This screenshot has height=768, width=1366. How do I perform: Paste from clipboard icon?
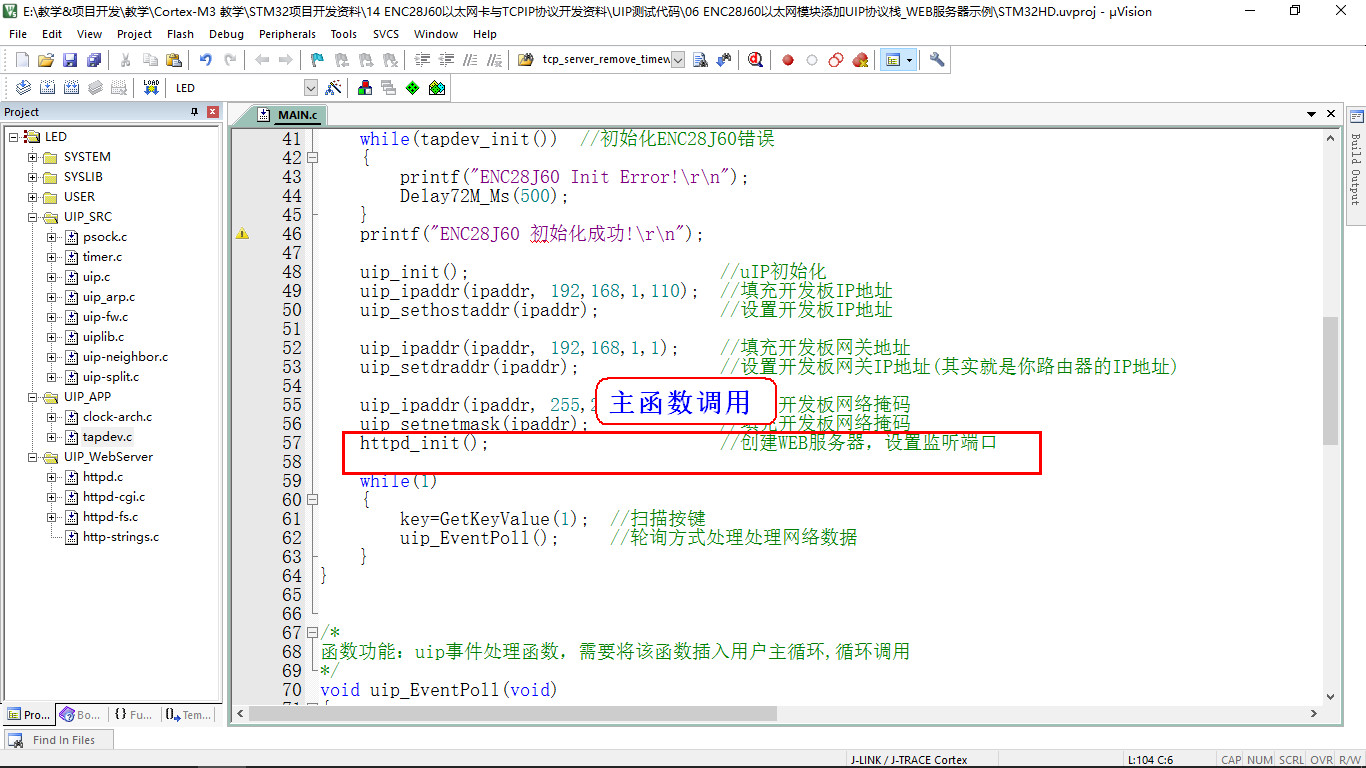point(174,60)
